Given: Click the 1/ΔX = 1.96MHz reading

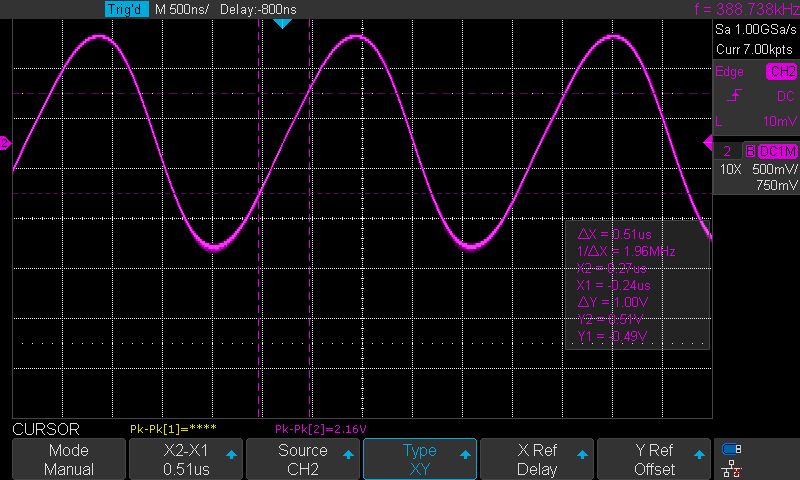Looking at the screenshot, I should (626, 251).
